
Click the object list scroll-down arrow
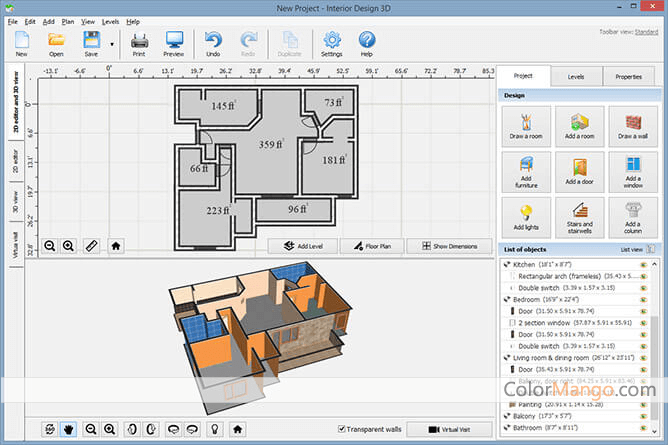point(654,431)
